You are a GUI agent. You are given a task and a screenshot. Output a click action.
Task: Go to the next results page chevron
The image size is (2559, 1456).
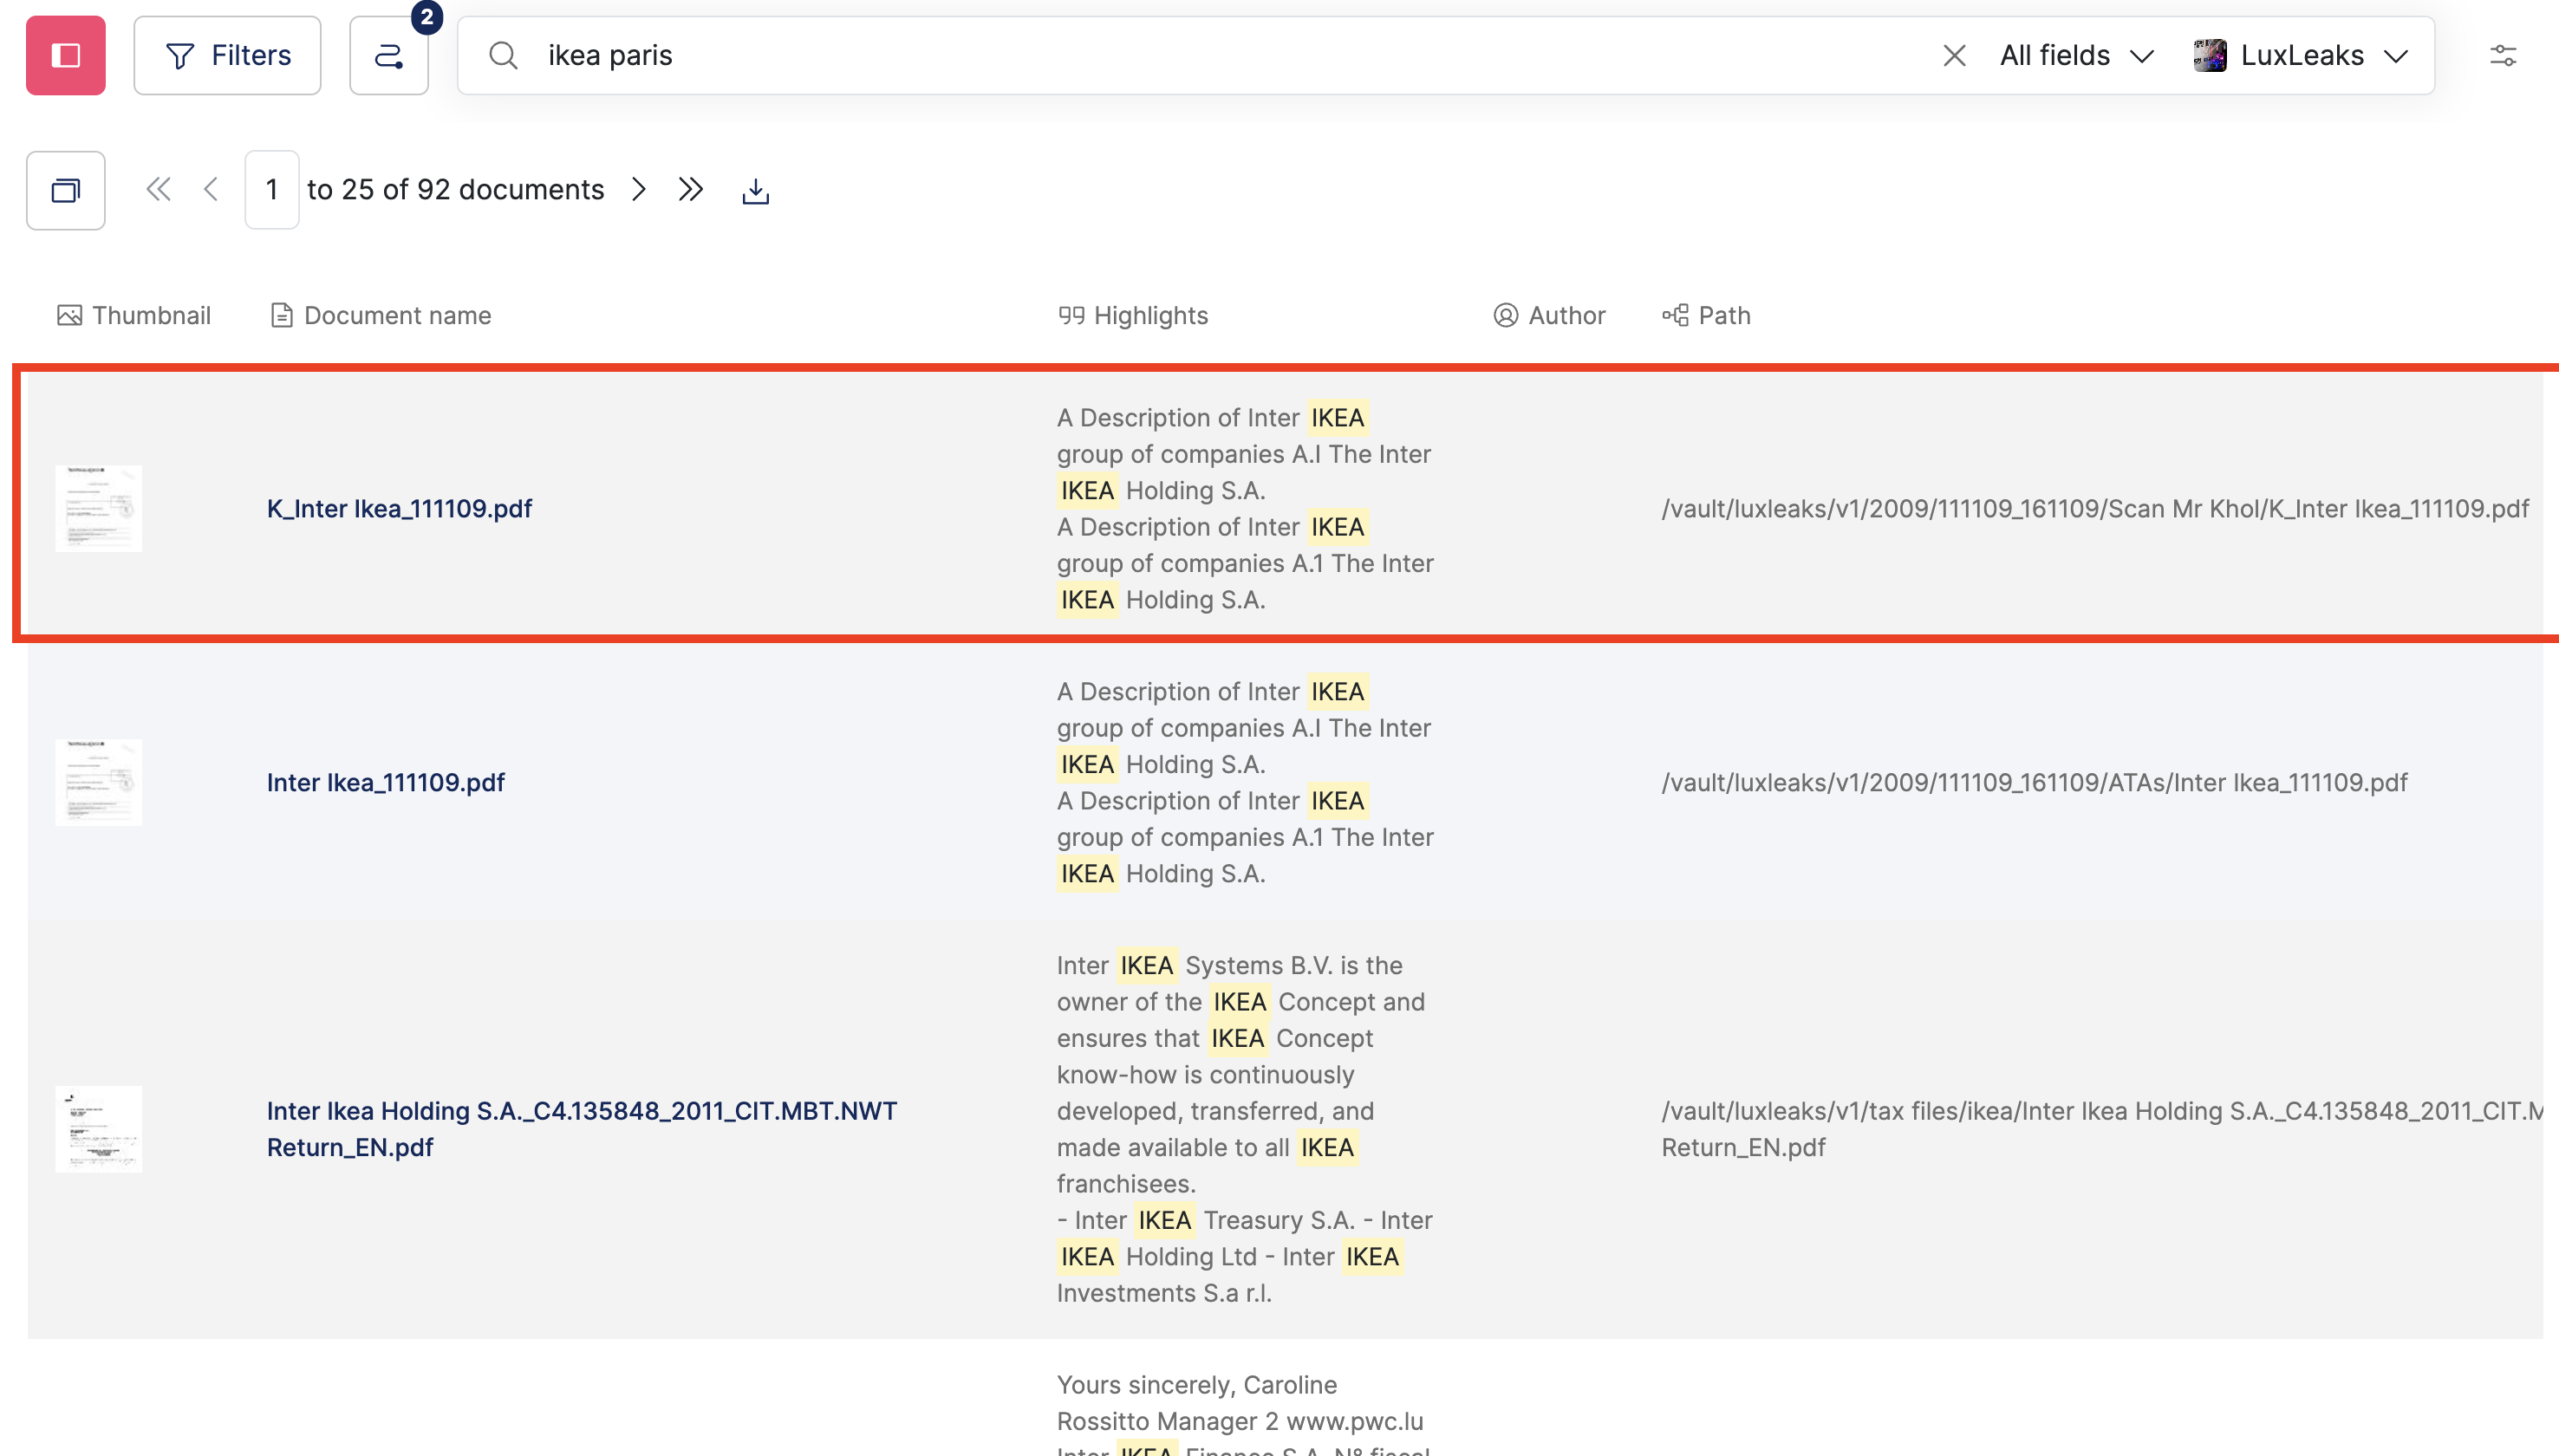(x=638, y=189)
